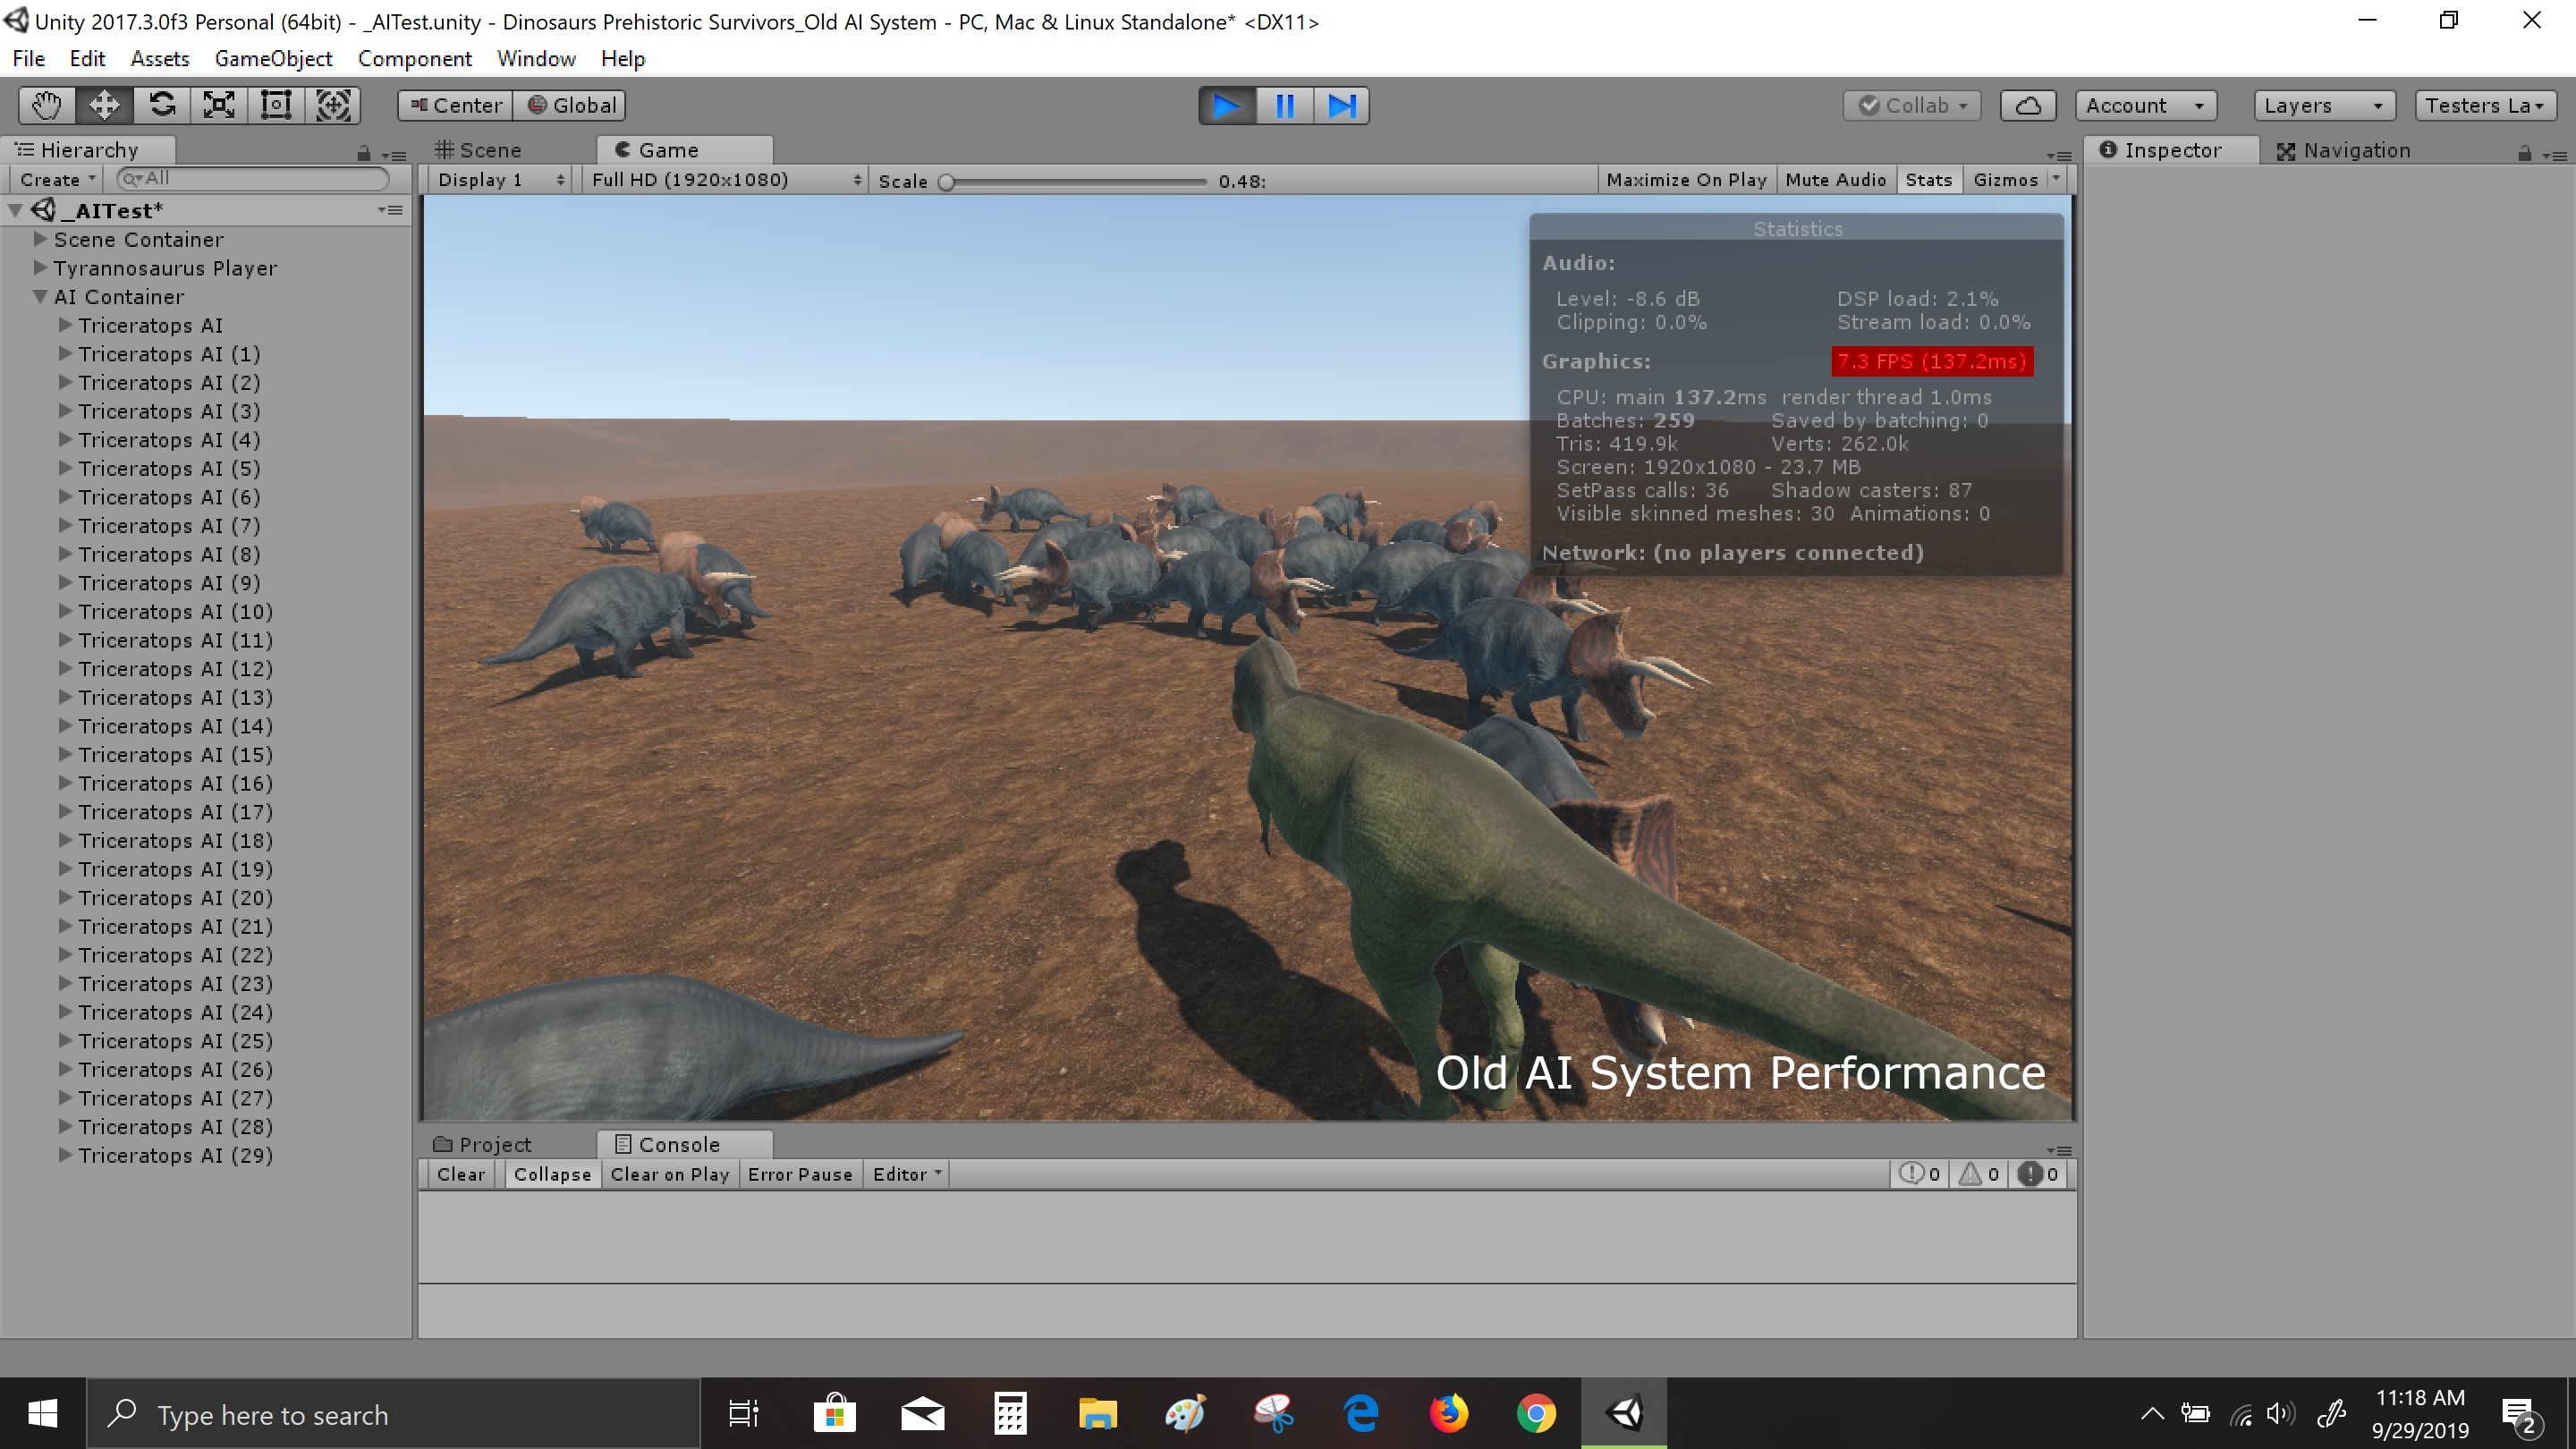
Task: Select the Rotate tool
Action: (162, 105)
